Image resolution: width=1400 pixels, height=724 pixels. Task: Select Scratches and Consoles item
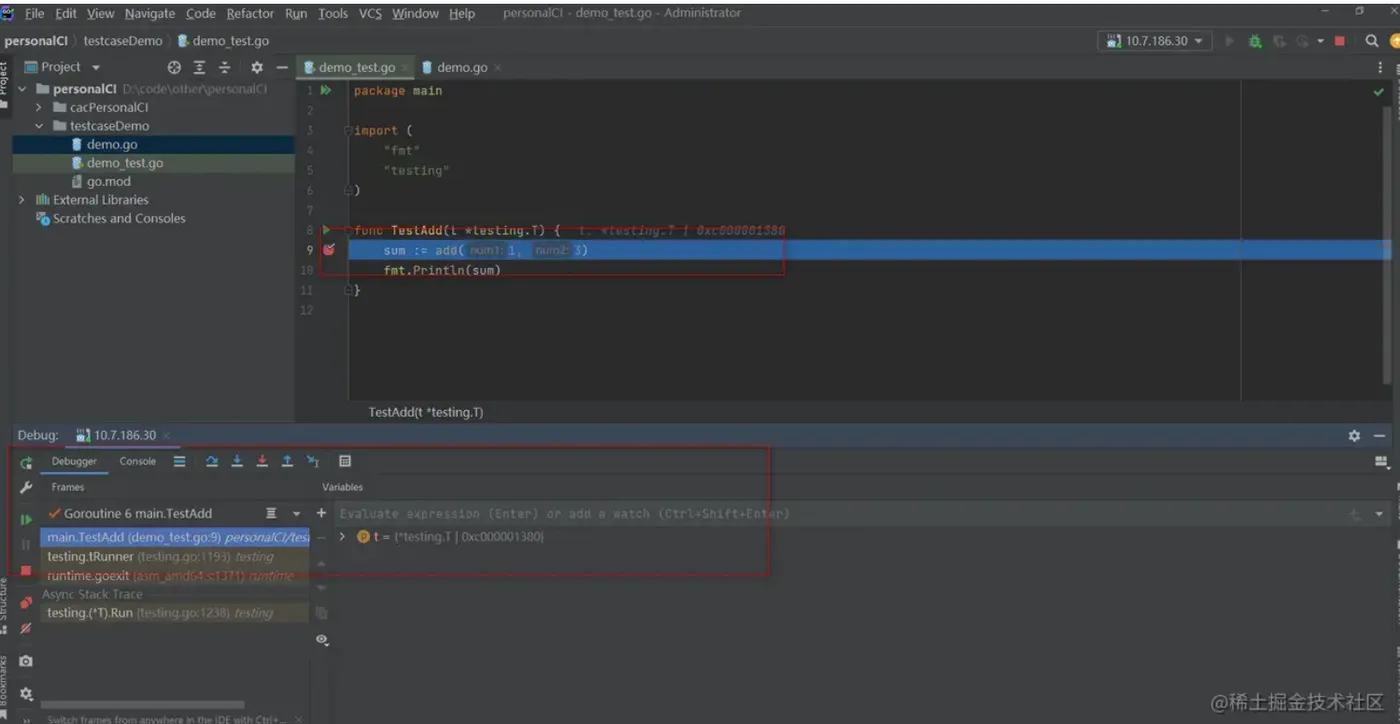pyautogui.click(x=119, y=218)
